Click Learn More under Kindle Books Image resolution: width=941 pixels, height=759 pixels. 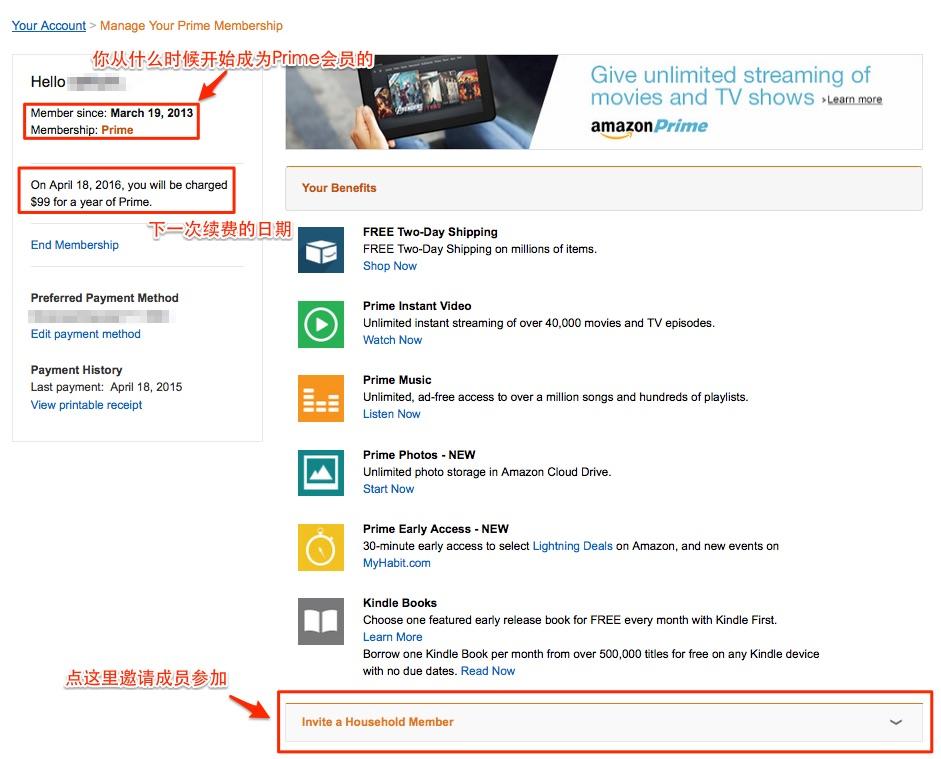[x=392, y=637]
